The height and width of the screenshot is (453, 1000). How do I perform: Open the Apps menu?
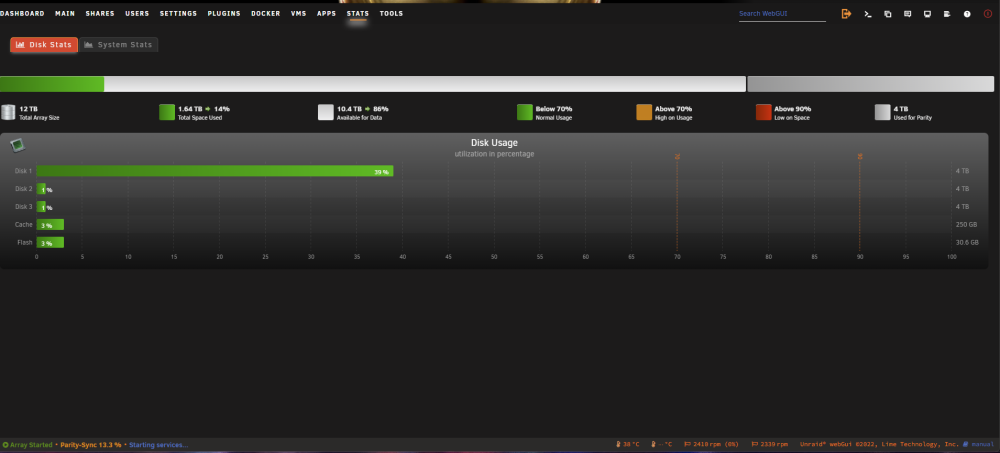[327, 13]
